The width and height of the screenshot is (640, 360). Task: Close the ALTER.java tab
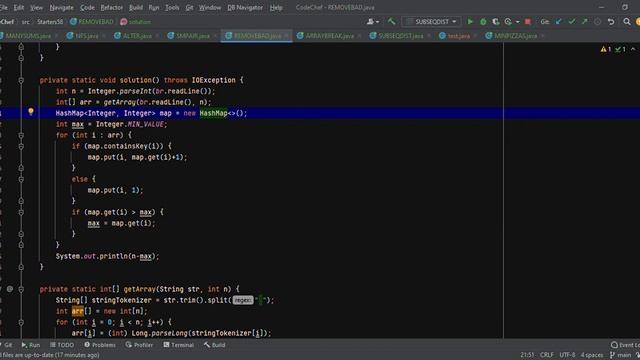point(157,36)
